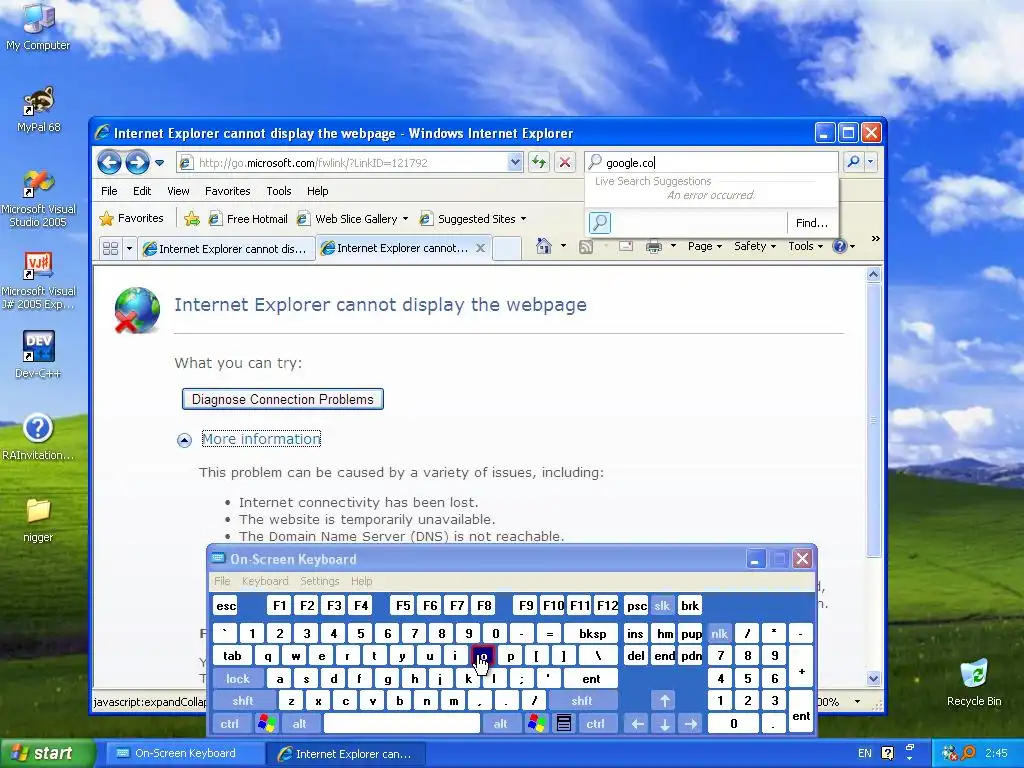Open the View menu in Internet Explorer
This screenshot has height=768, width=1024.
click(178, 191)
